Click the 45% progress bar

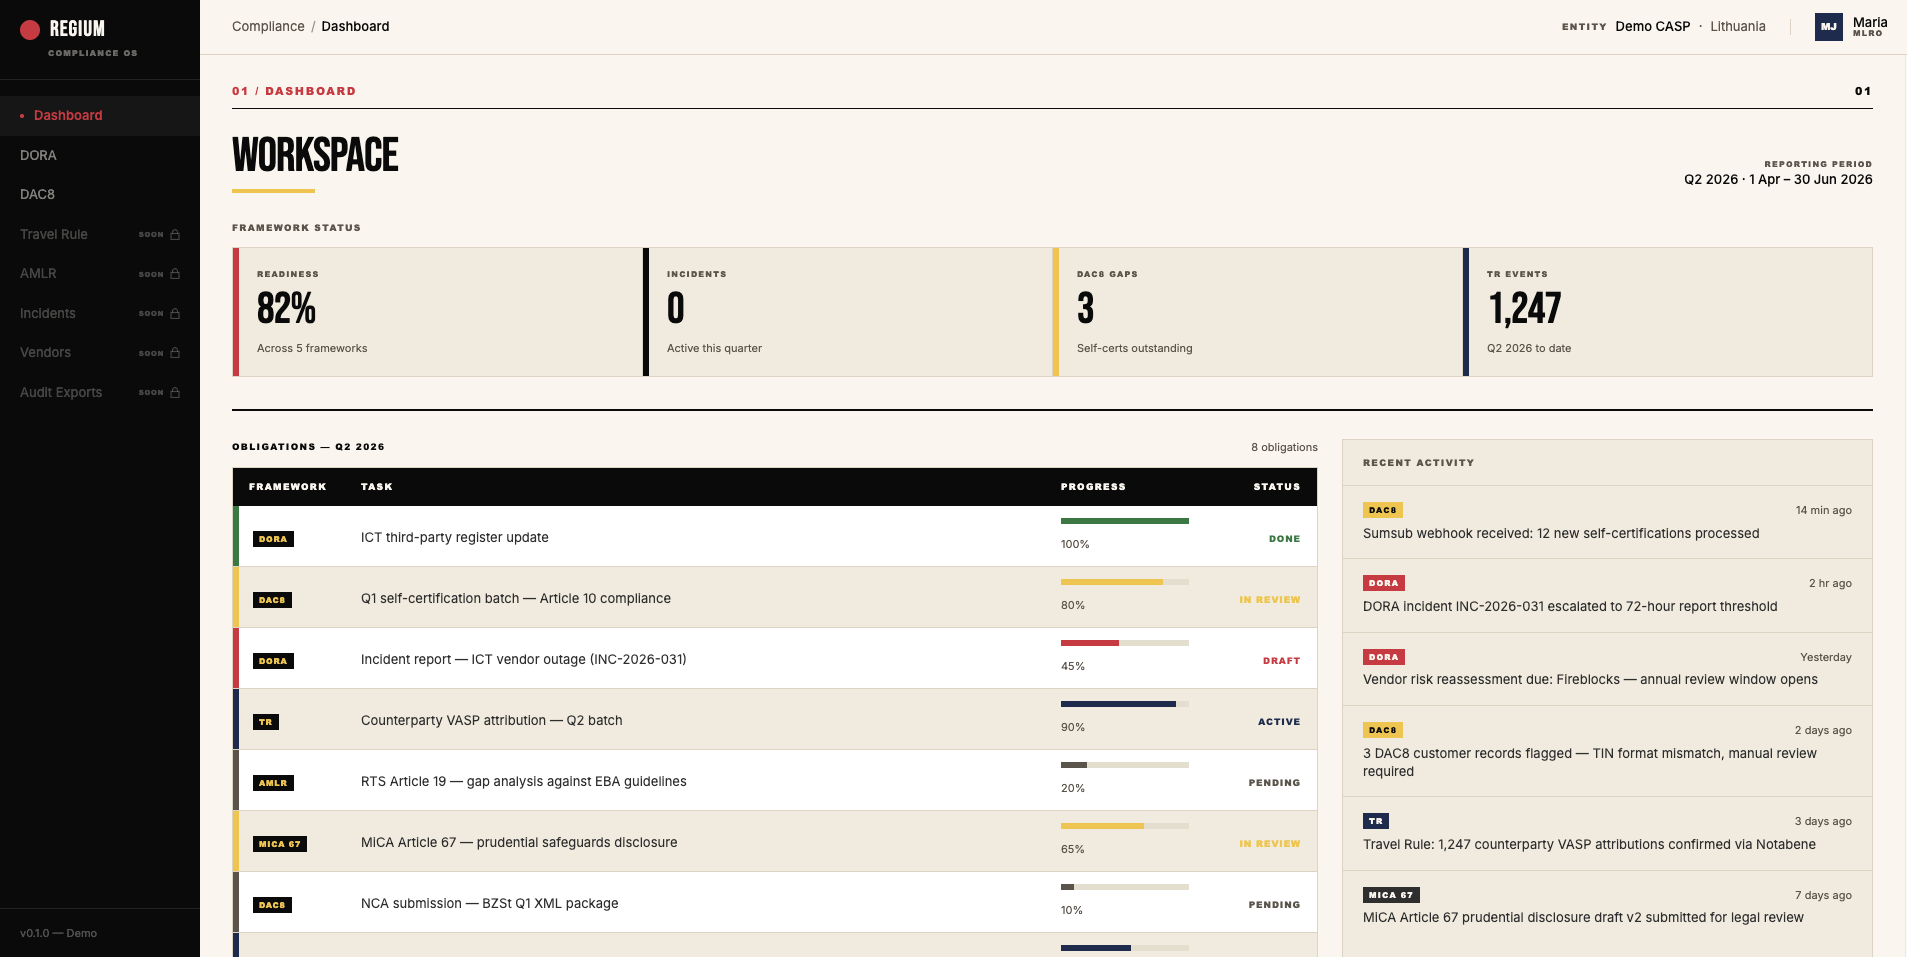(x=1125, y=643)
